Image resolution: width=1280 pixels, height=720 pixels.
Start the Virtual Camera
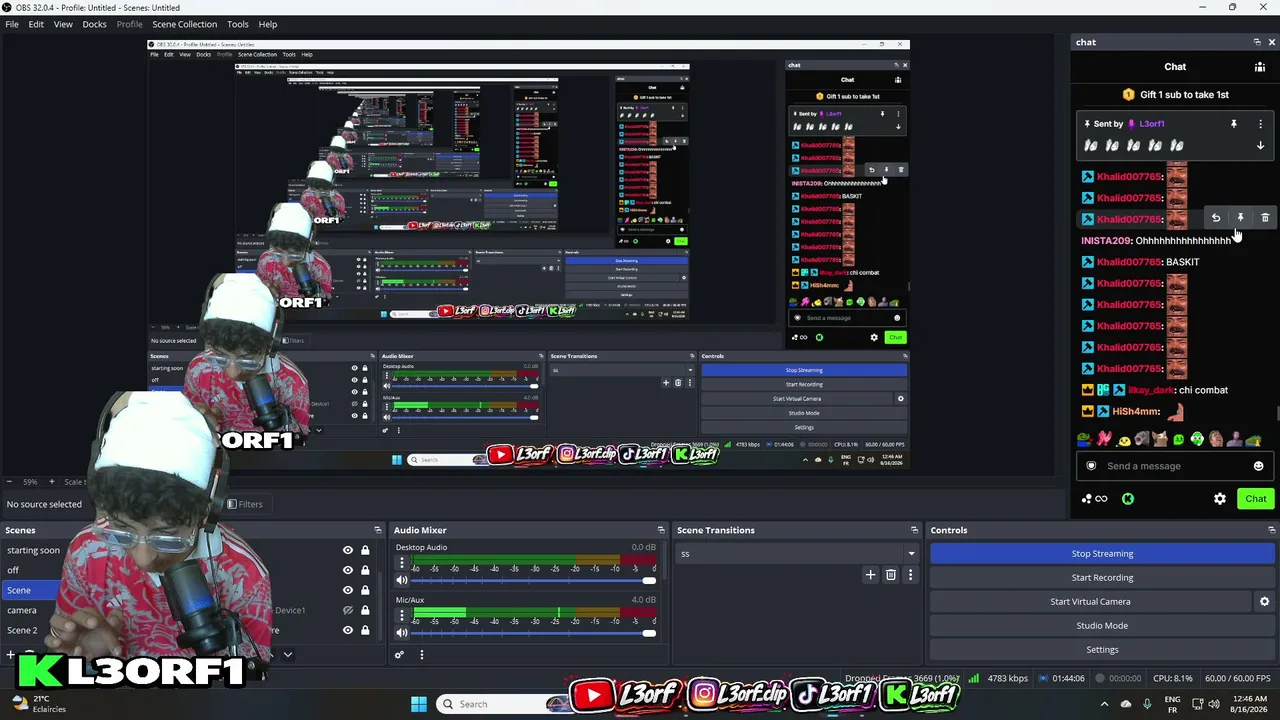tap(1090, 602)
